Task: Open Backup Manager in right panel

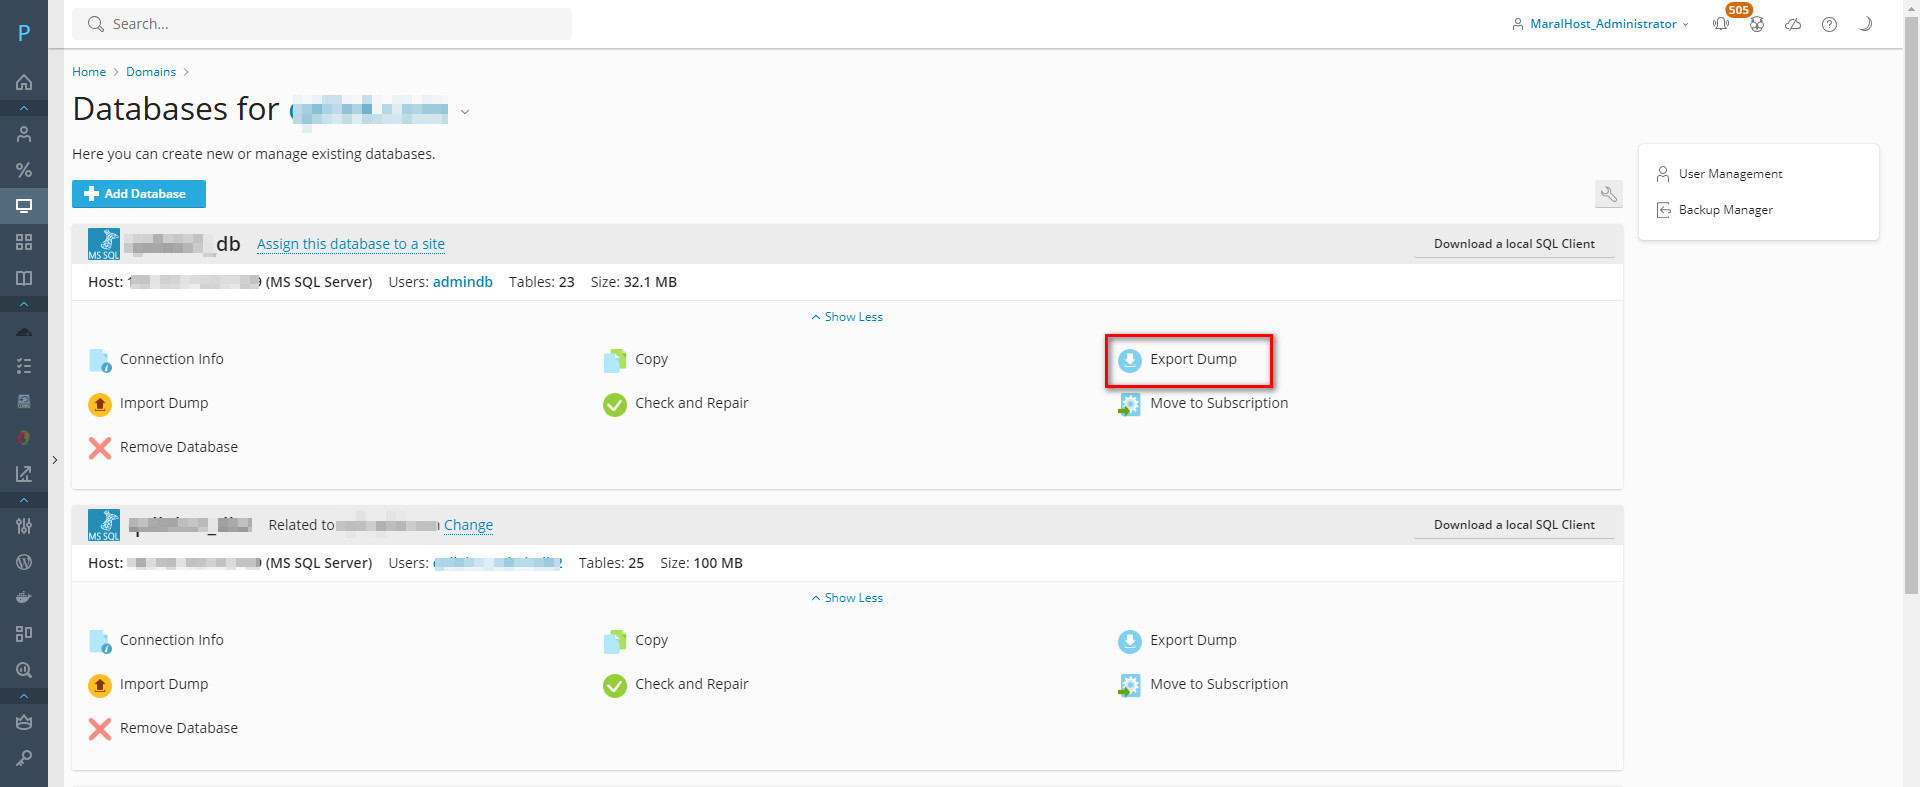Action: tap(1715, 210)
